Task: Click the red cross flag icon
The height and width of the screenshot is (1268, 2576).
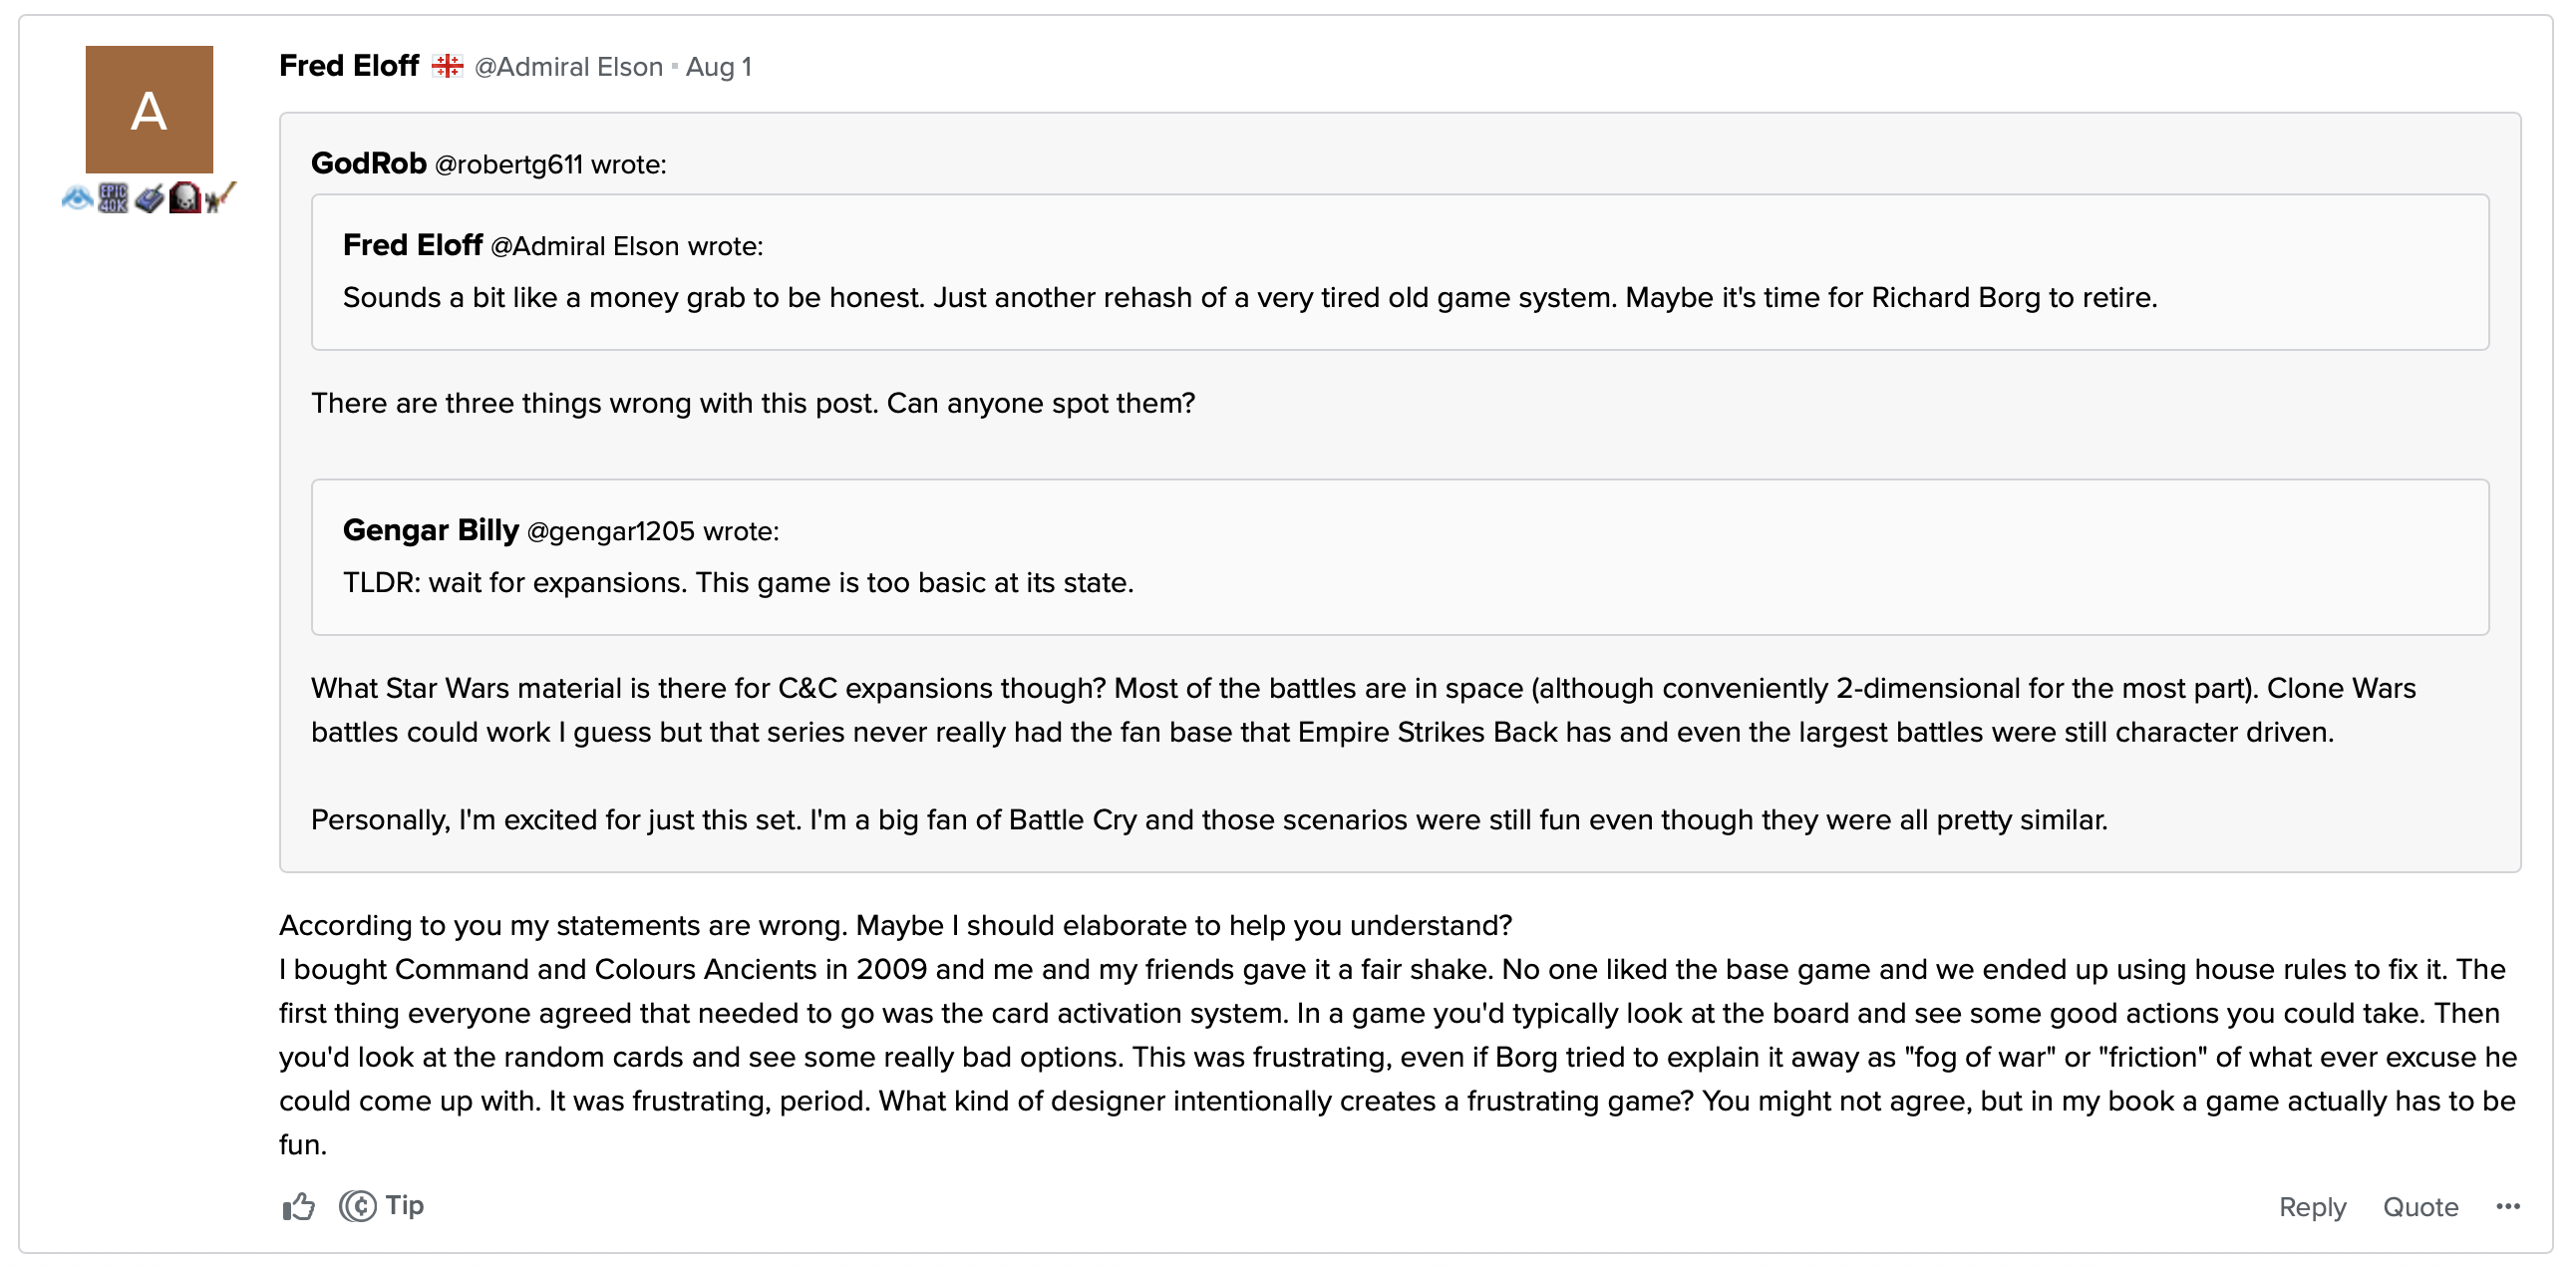Action: tap(447, 66)
